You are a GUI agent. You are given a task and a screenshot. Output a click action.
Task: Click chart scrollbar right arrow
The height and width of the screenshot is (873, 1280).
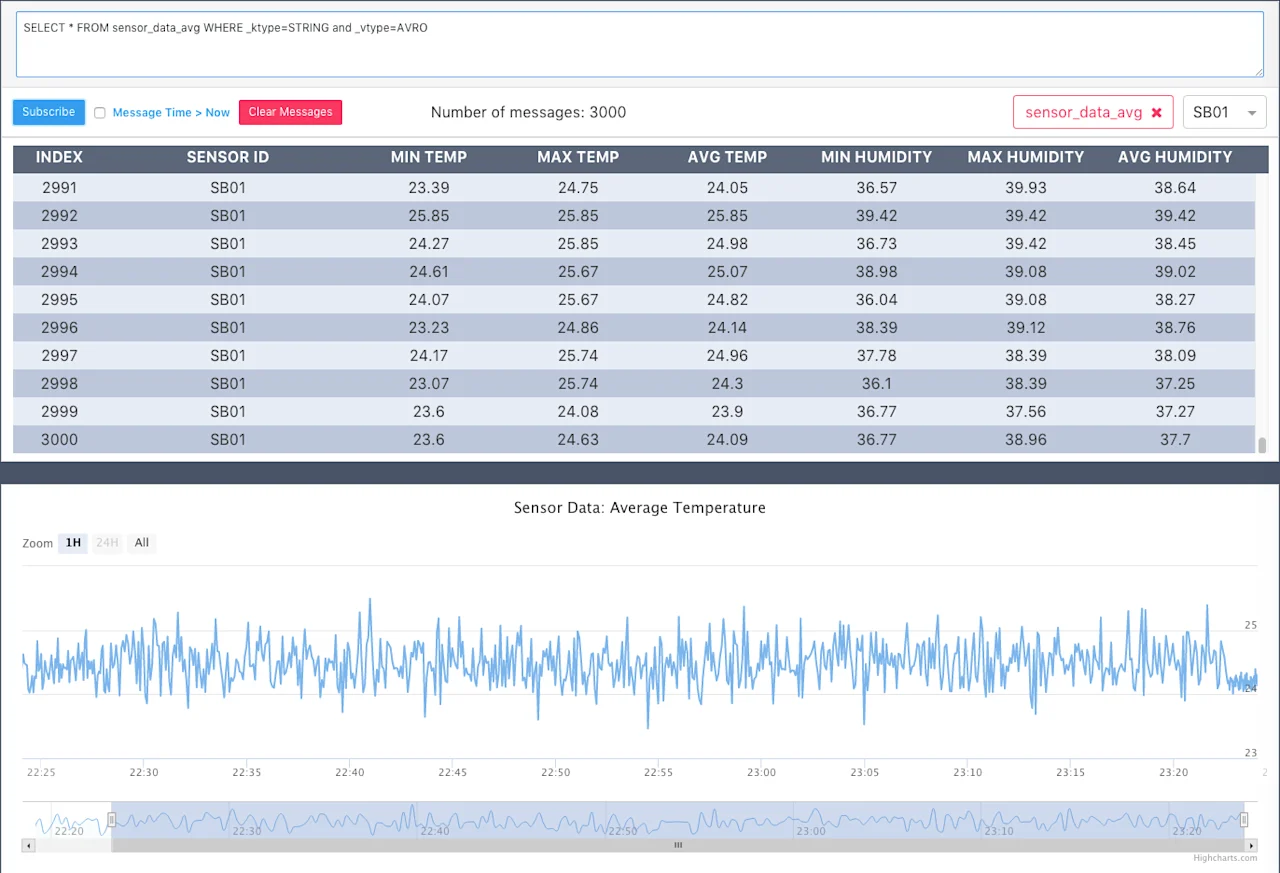pos(1251,846)
